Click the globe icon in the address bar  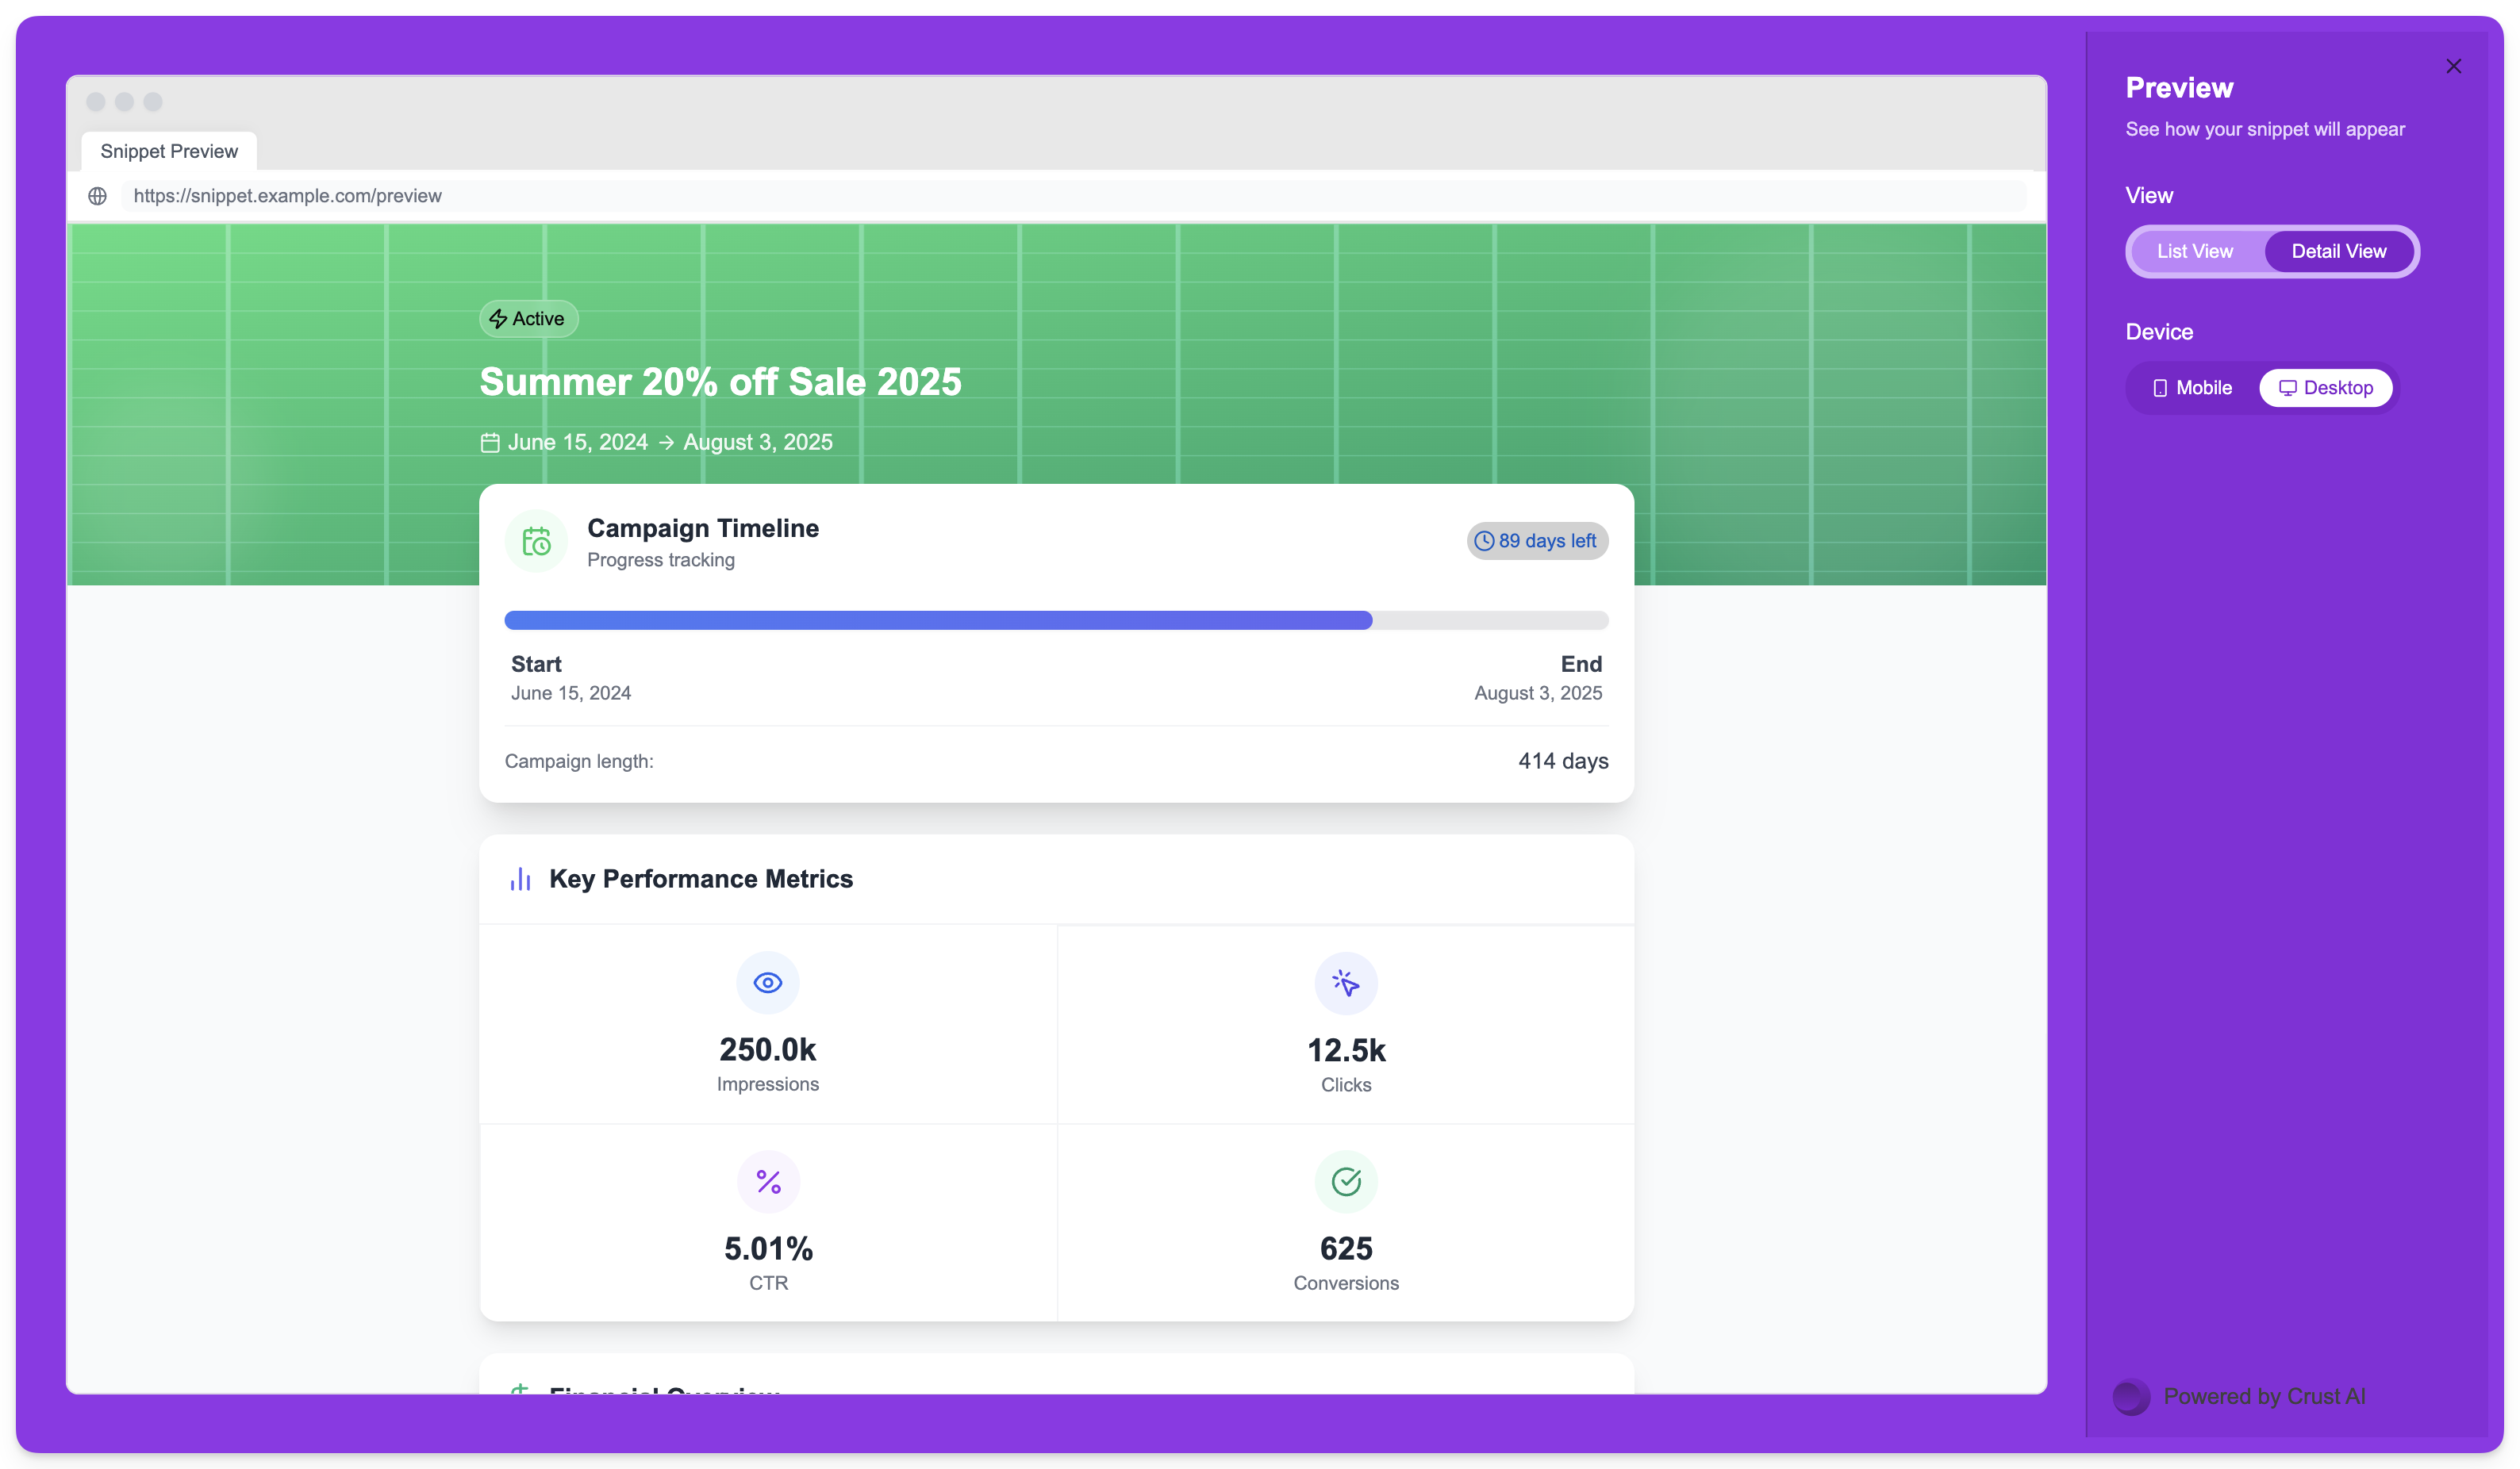tap(97, 196)
